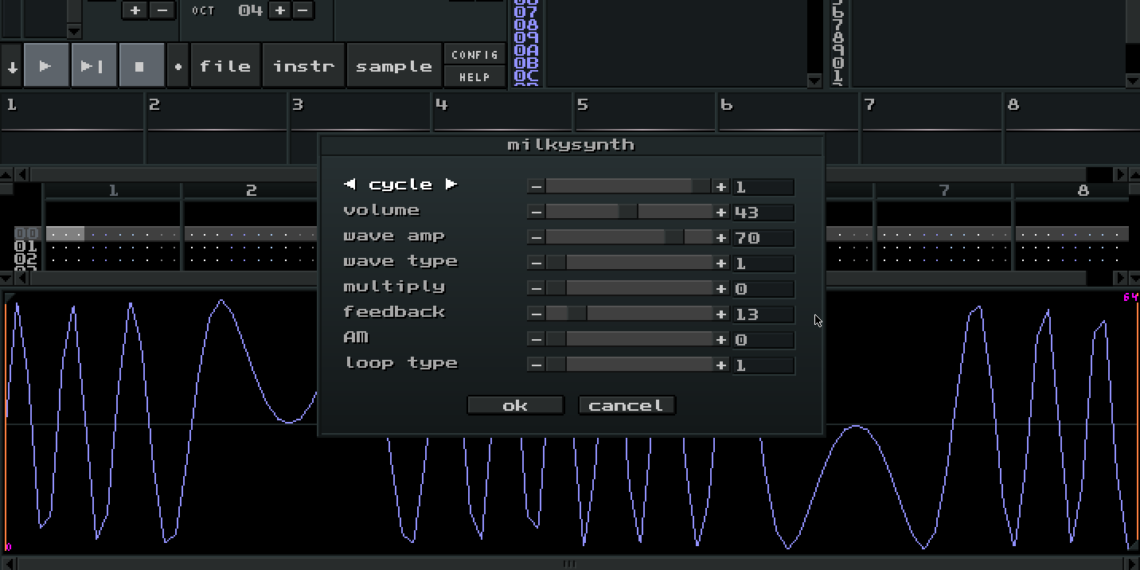
Task: Click the down arrow button left of play
Action: (x=12, y=65)
